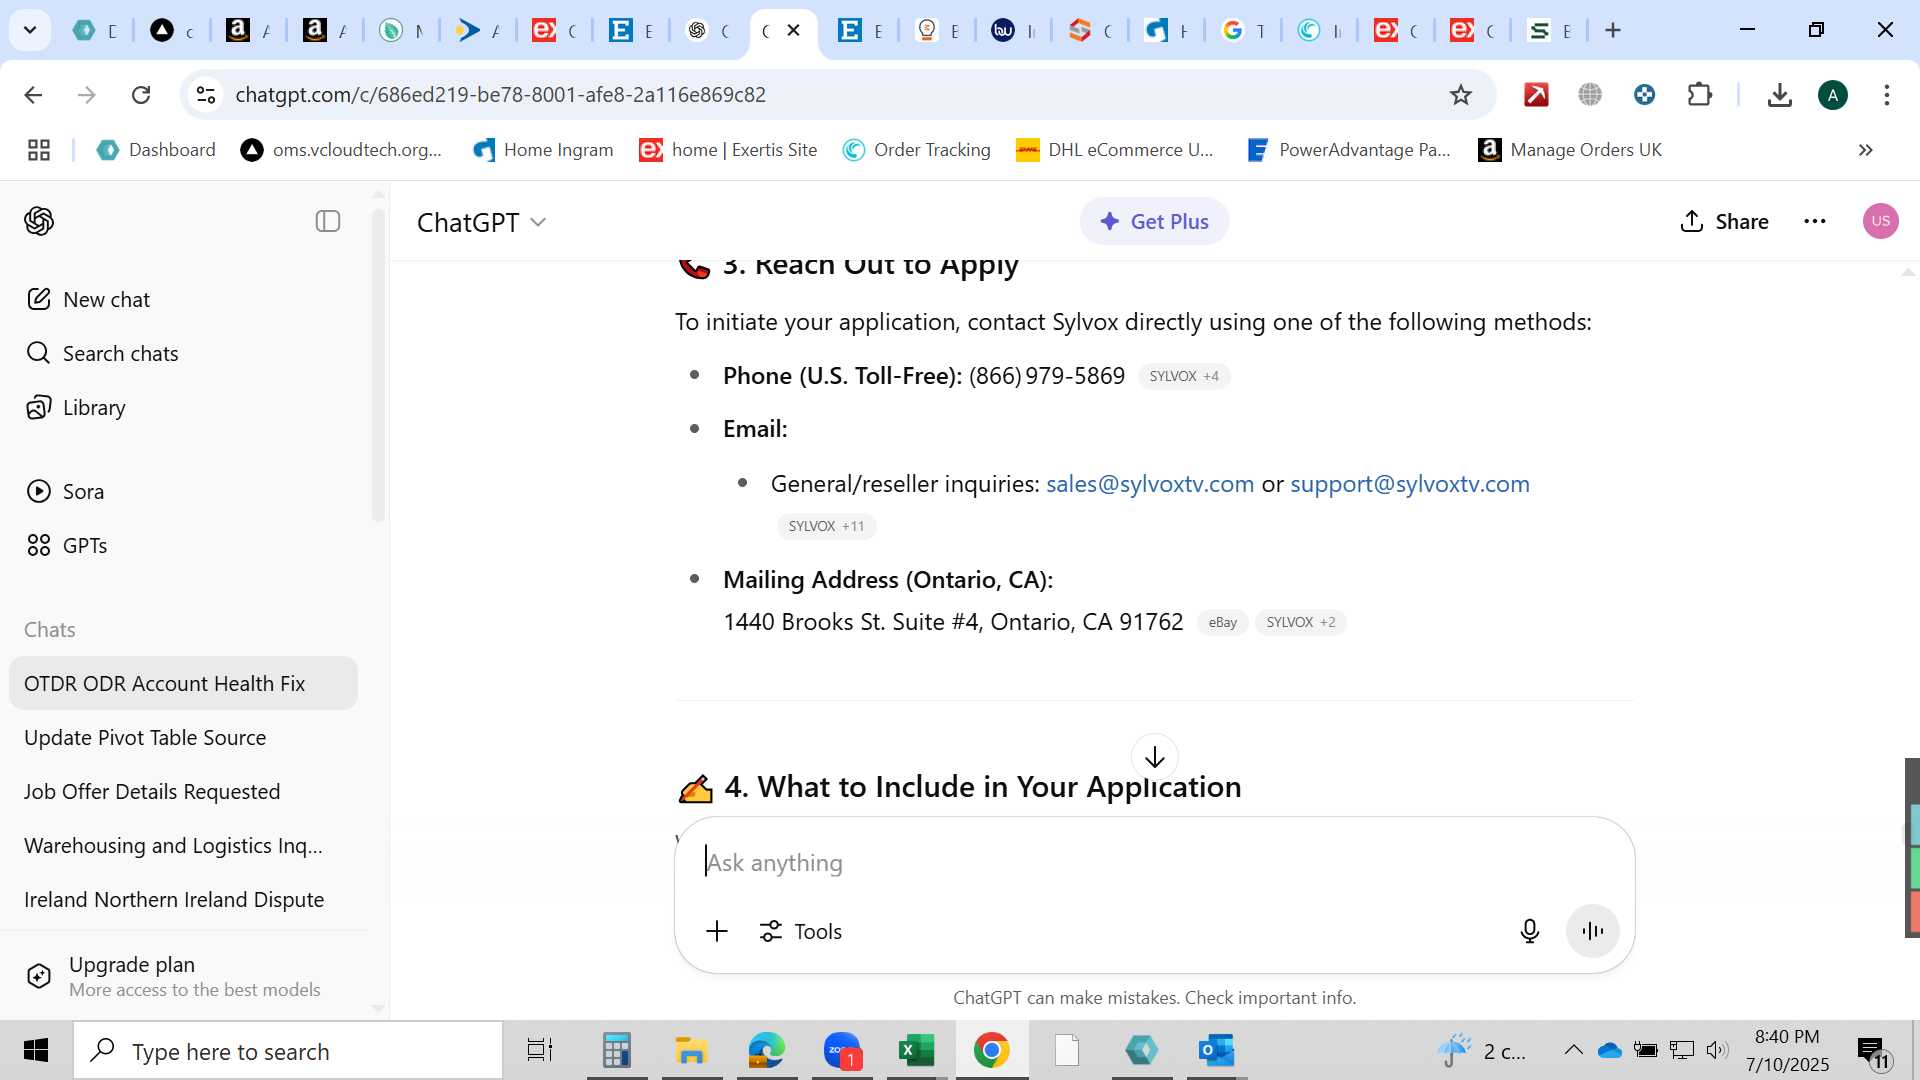Open the Chrome profile A avatar

1833,95
